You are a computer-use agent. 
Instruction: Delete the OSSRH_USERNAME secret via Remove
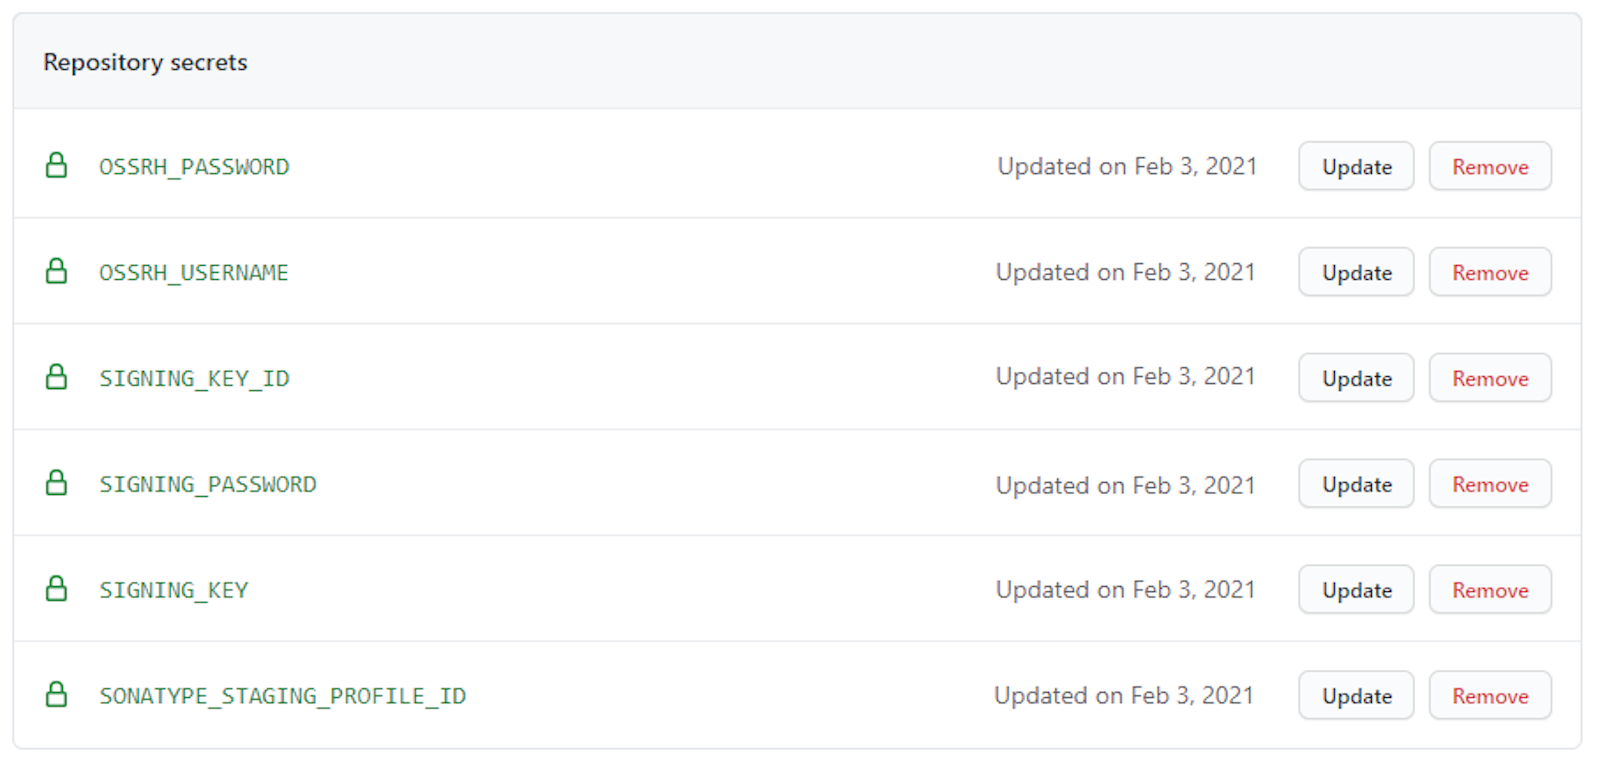point(1490,273)
